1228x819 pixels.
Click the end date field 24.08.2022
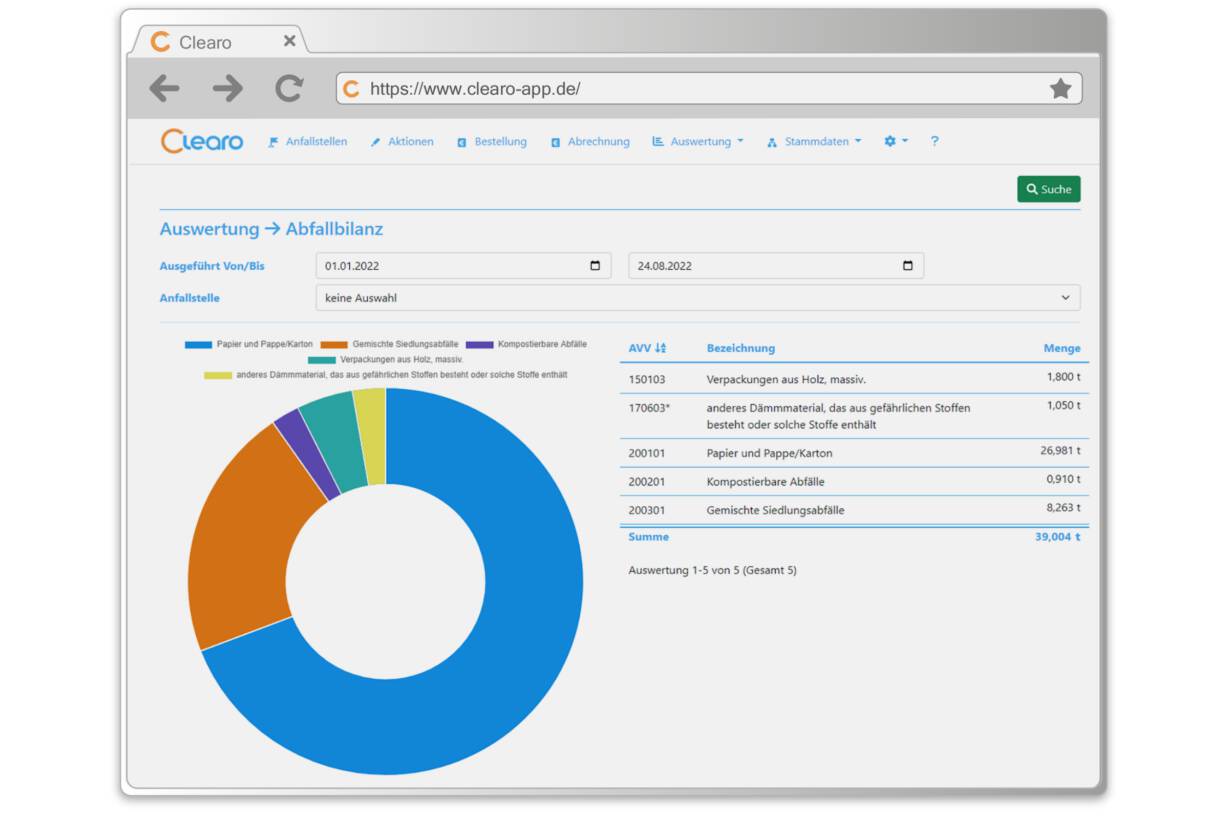[x=776, y=266]
